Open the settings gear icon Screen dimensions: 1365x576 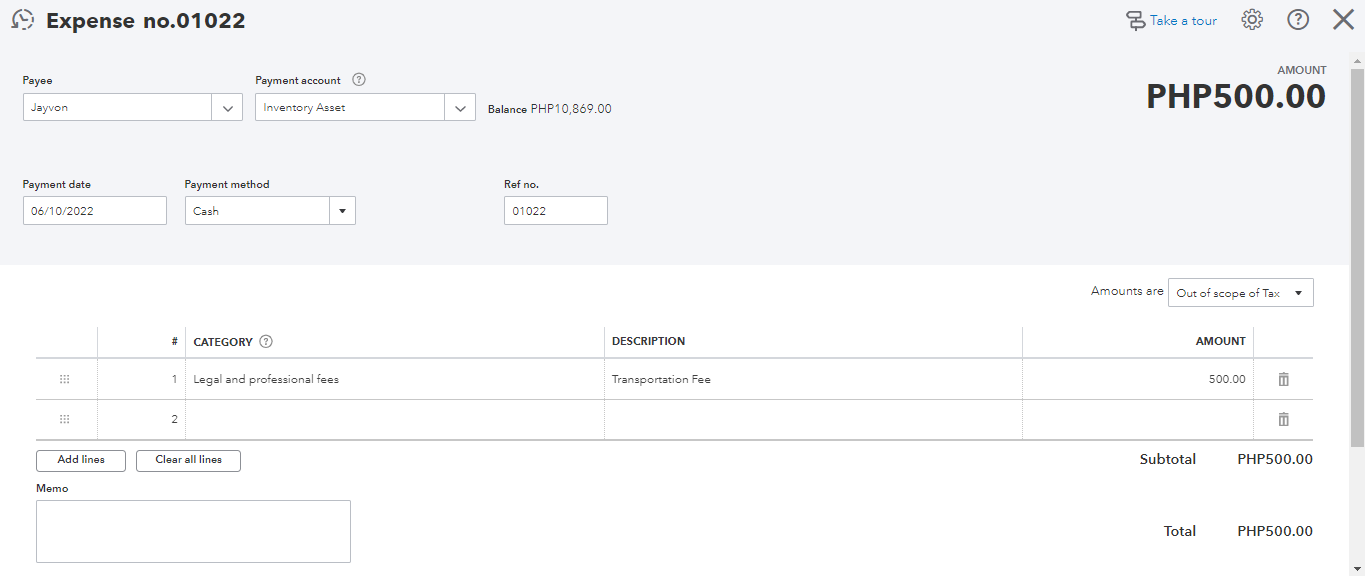point(1252,20)
